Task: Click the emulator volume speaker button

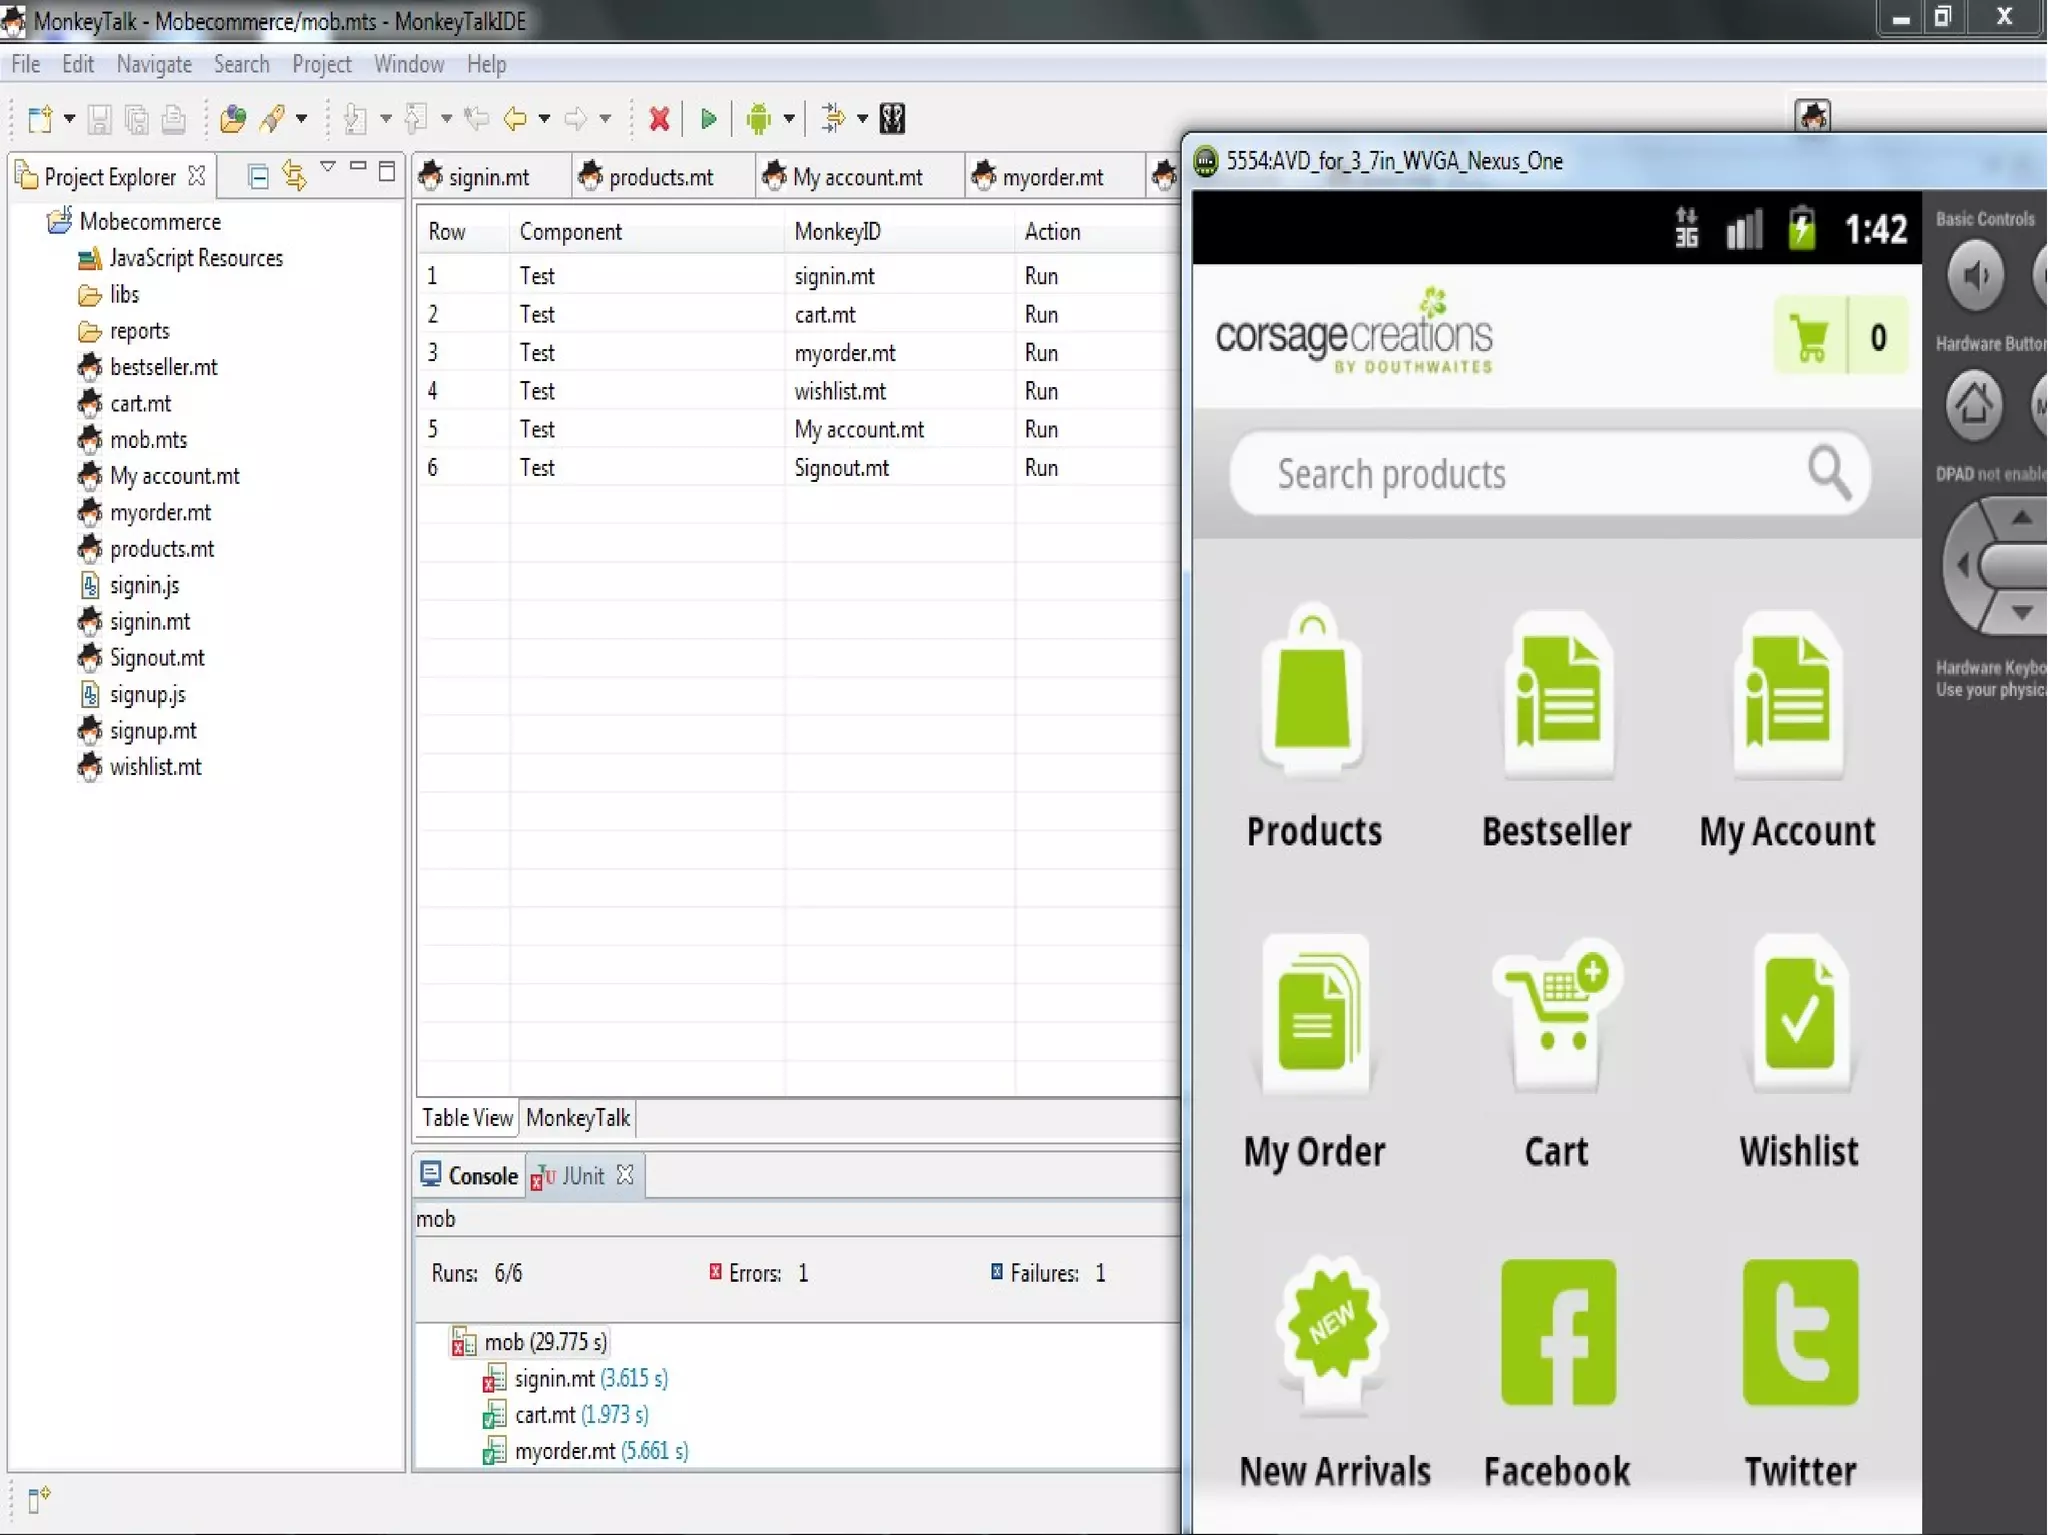Action: (x=1974, y=275)
